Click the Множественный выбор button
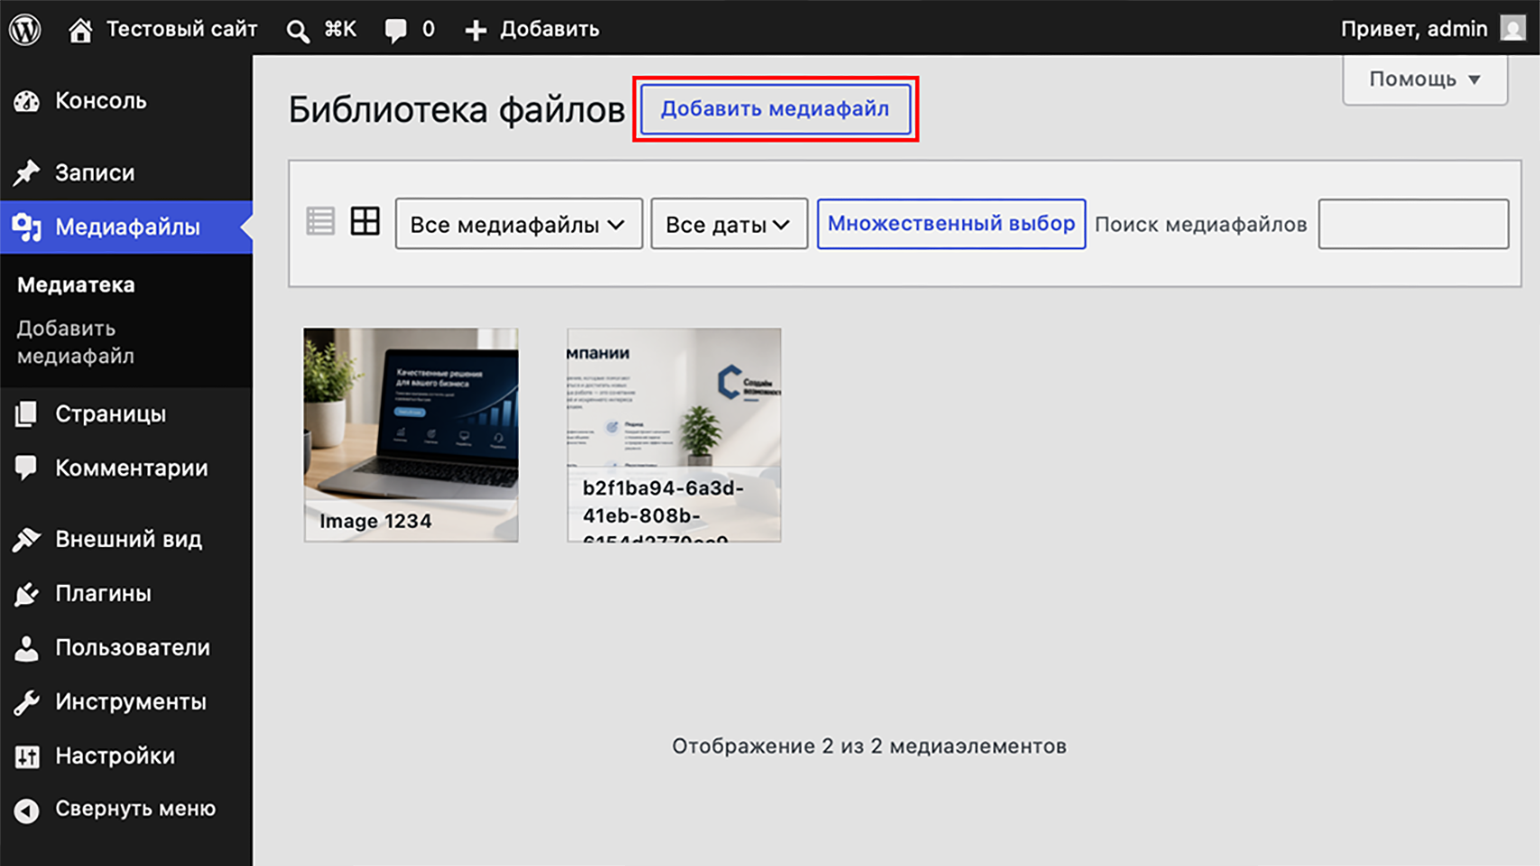 pos(951,224)
